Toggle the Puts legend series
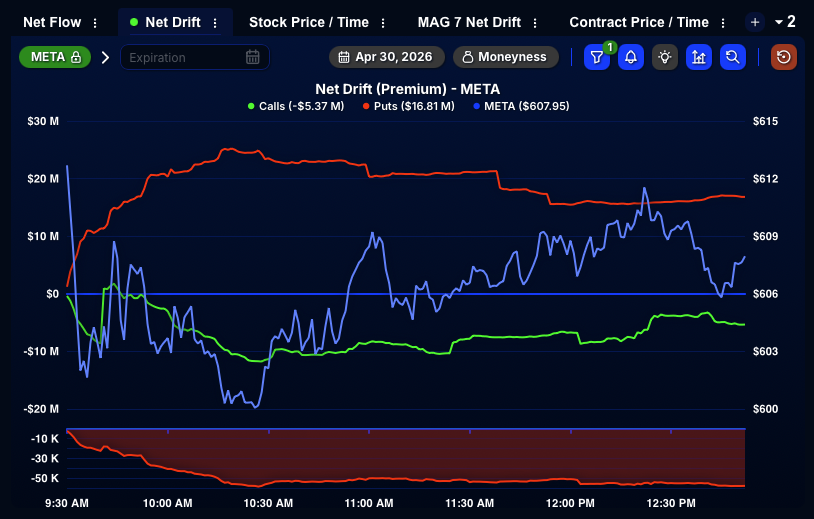The height and width of the screenshot is (519, 814). [x=409, y=106]
